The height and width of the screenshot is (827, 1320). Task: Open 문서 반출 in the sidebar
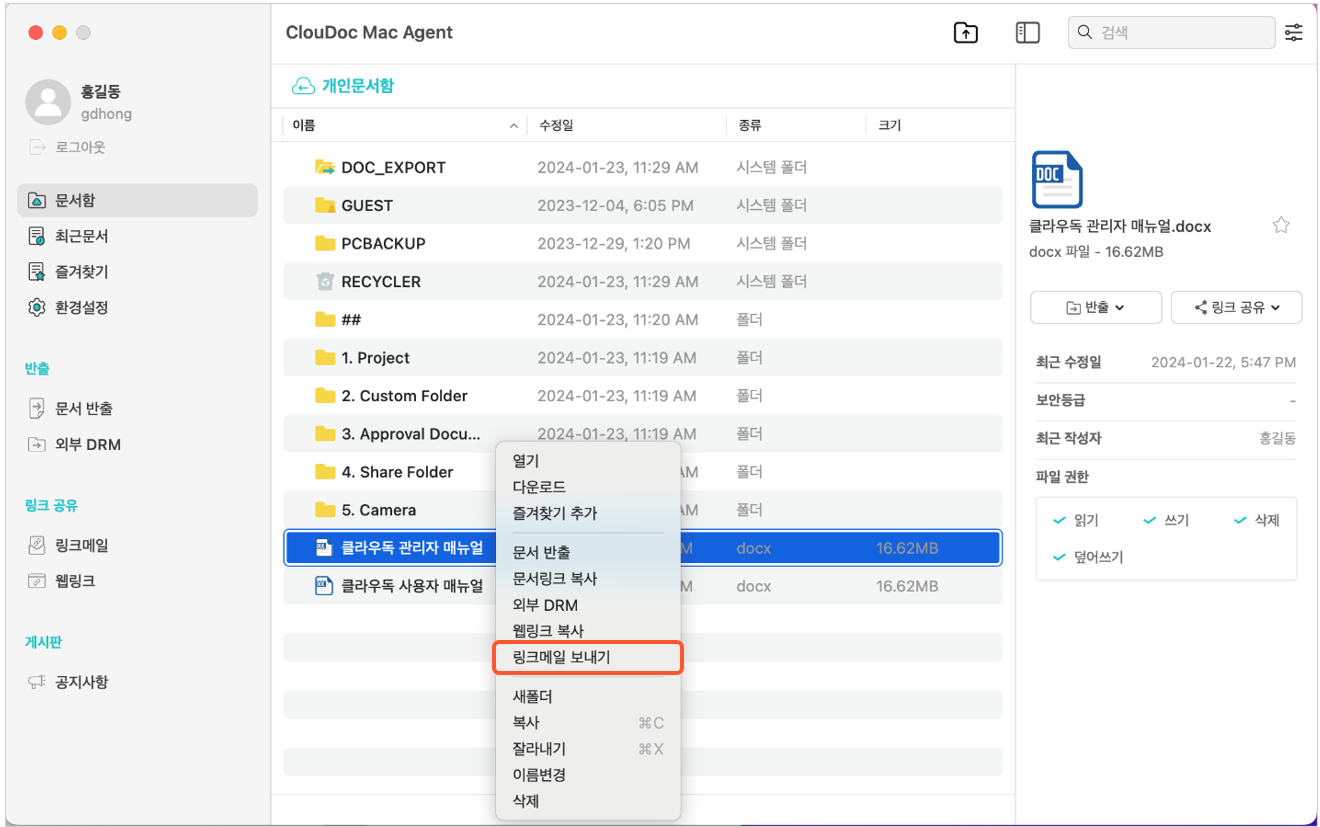70,408
